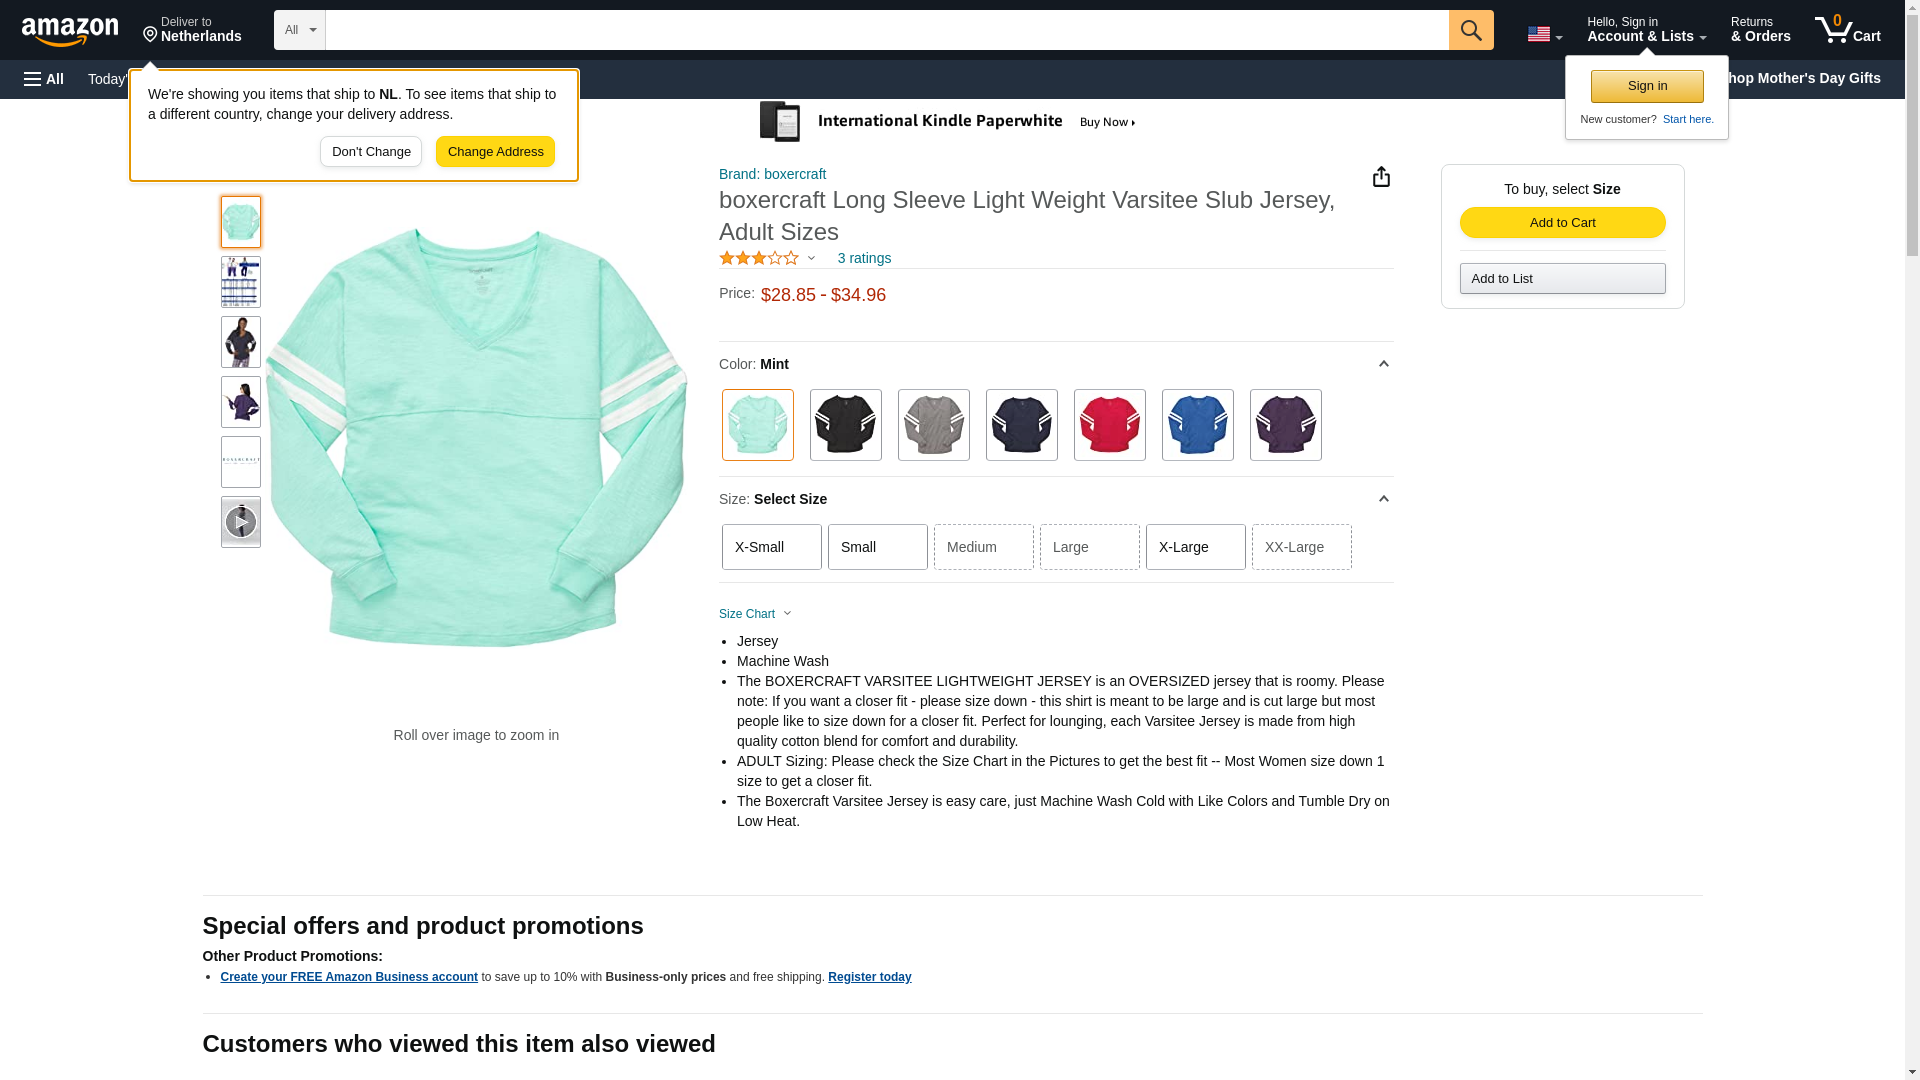The height and width of the screenshot is (1080, 1920).
Task: Open the Amazon logo home link
Action: pos(70,31)
